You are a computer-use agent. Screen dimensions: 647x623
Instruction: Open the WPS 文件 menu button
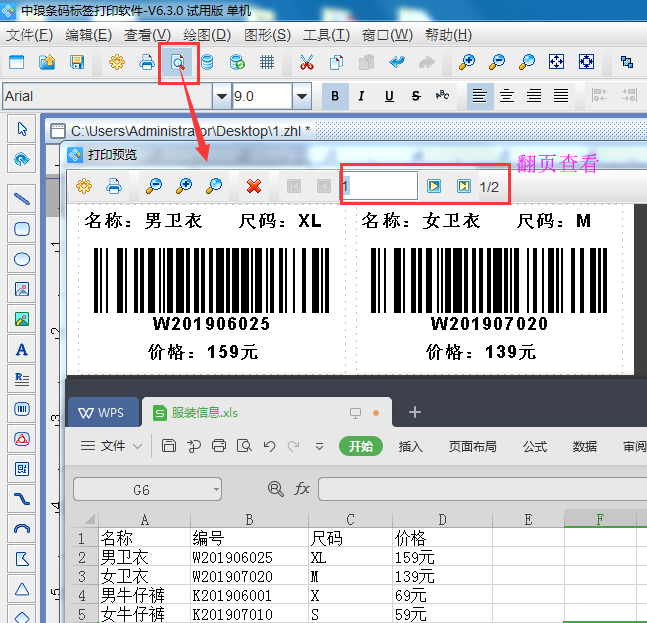coord(112,446)
